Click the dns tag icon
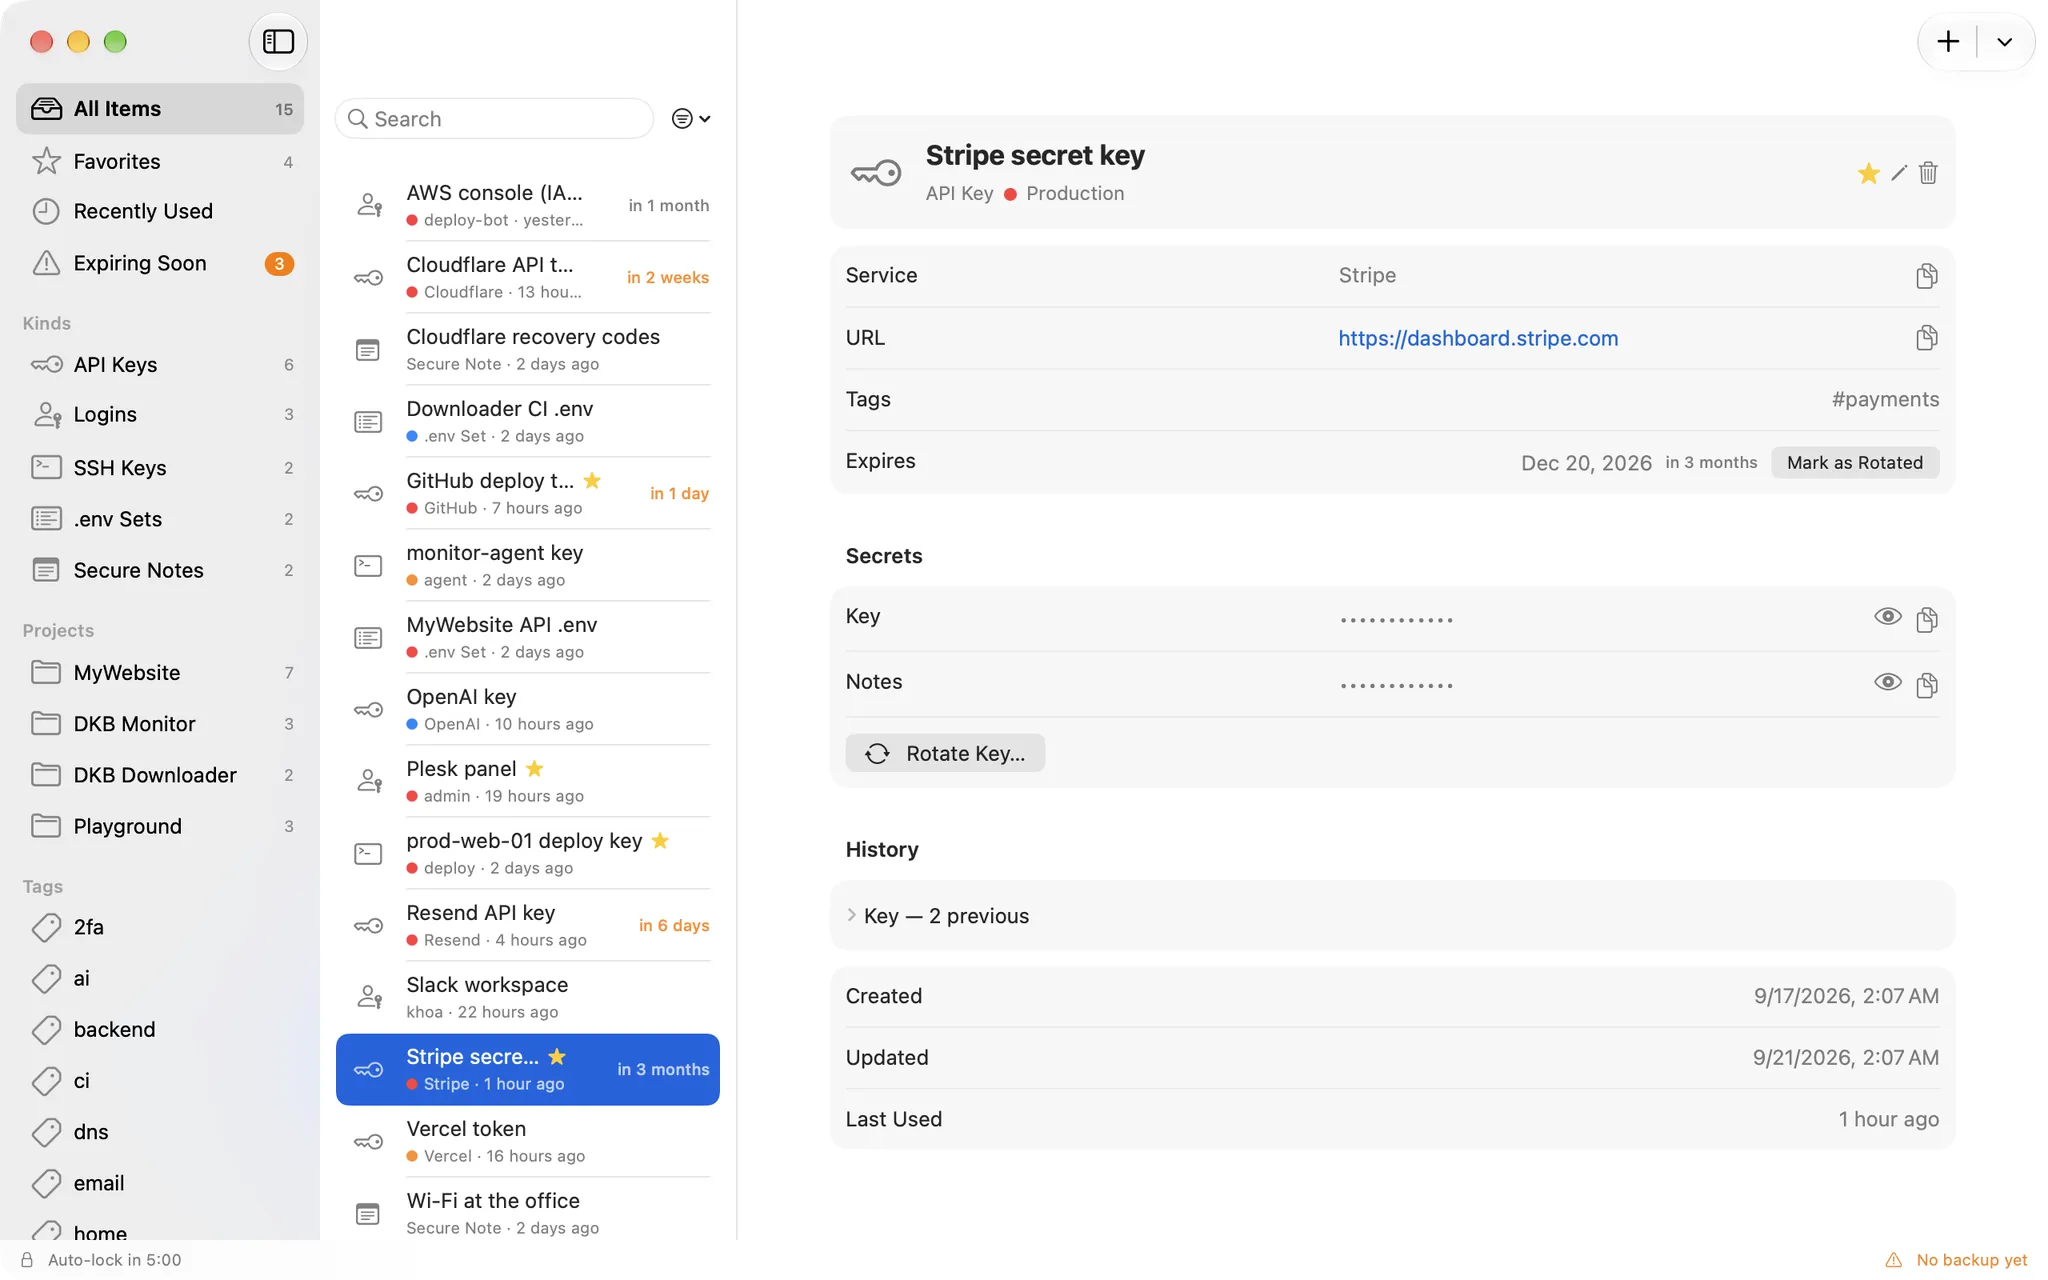Screen dimensions: 2048x1280 (46, 1131)
